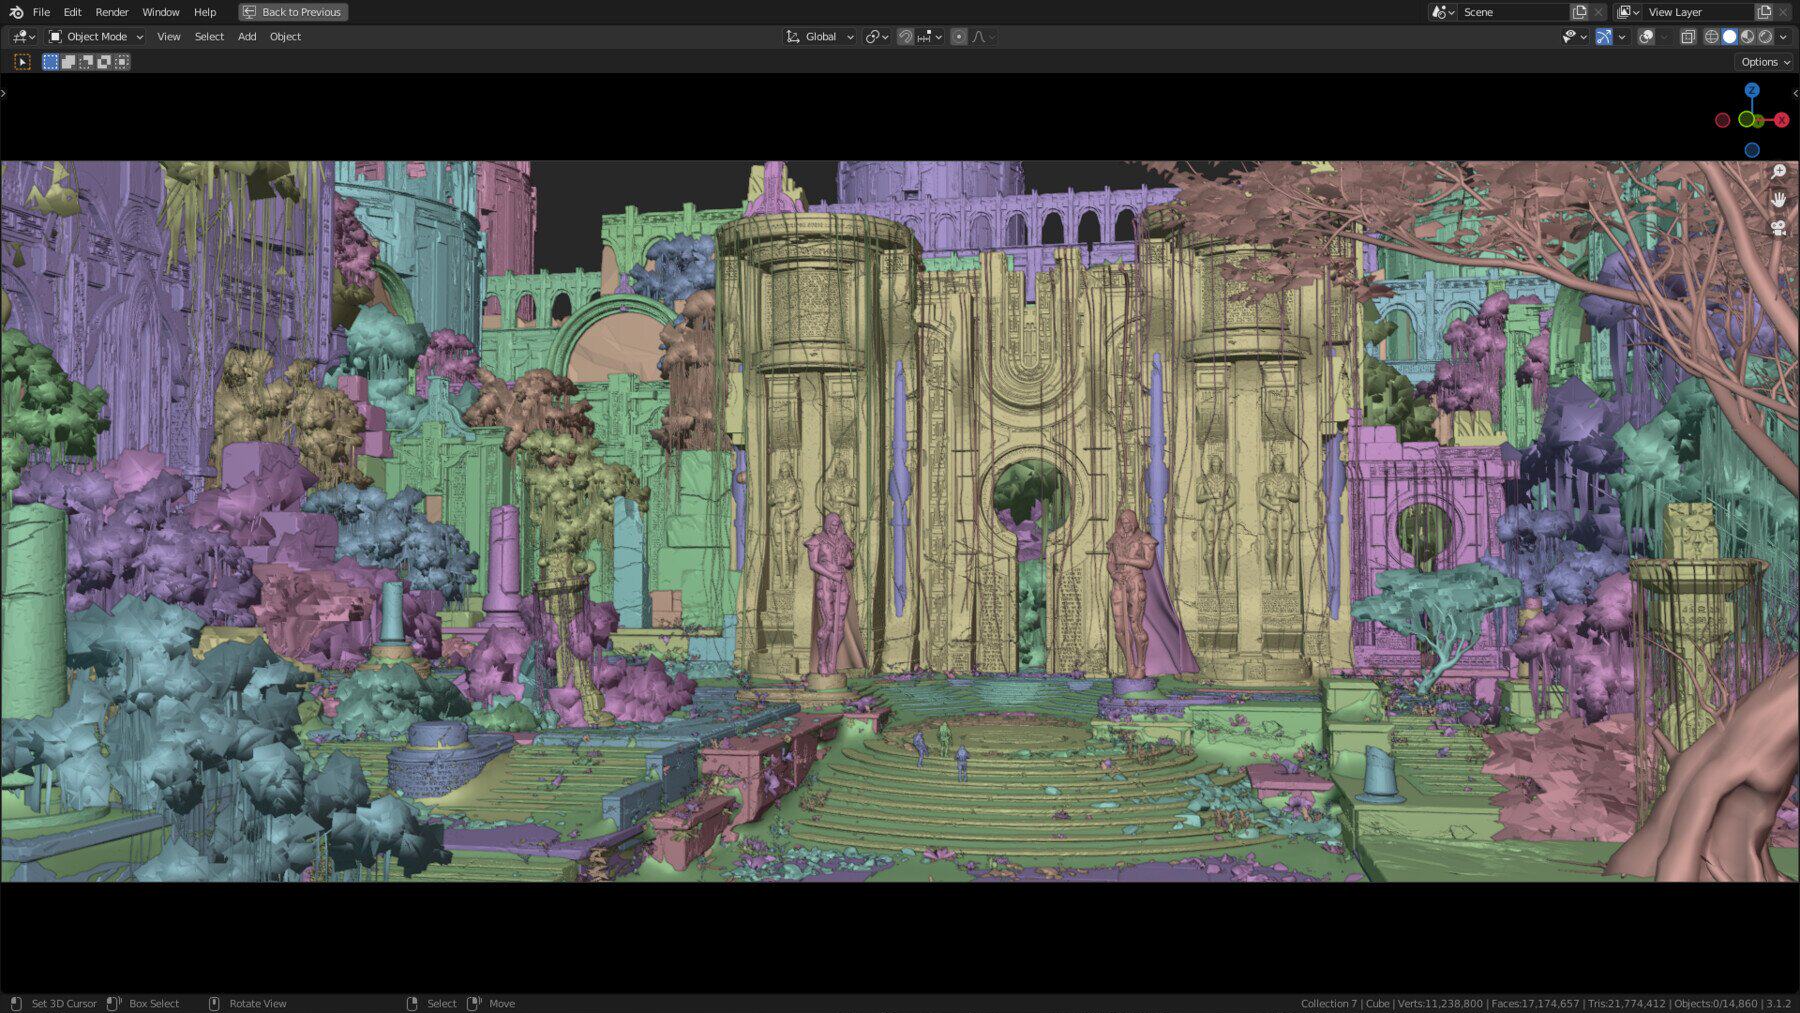Open proportional editing falloff dropdown
Screen dimensions: 1800x1013
984,37
